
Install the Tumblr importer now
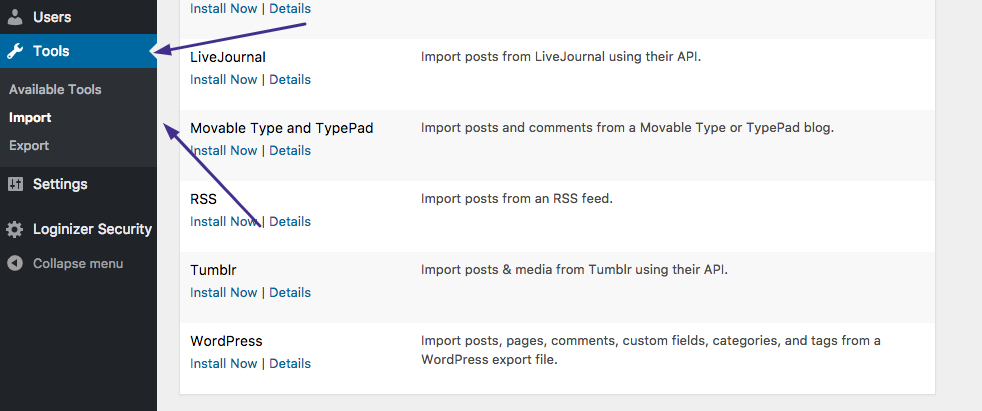pyautogui.click(x=223, y=293)
